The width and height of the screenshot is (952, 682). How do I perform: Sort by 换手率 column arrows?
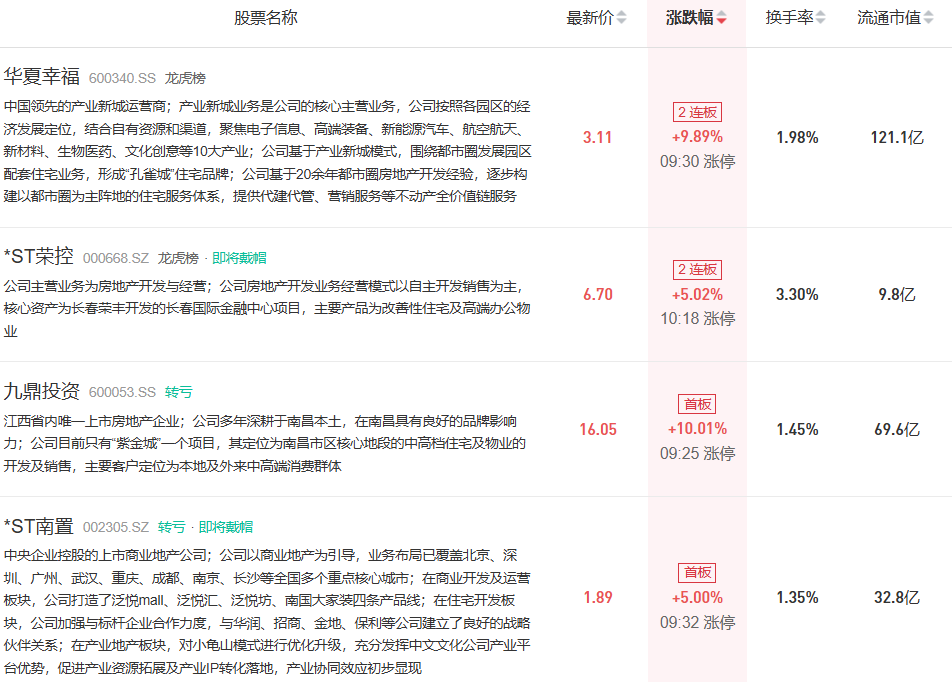tap(820, 18)
